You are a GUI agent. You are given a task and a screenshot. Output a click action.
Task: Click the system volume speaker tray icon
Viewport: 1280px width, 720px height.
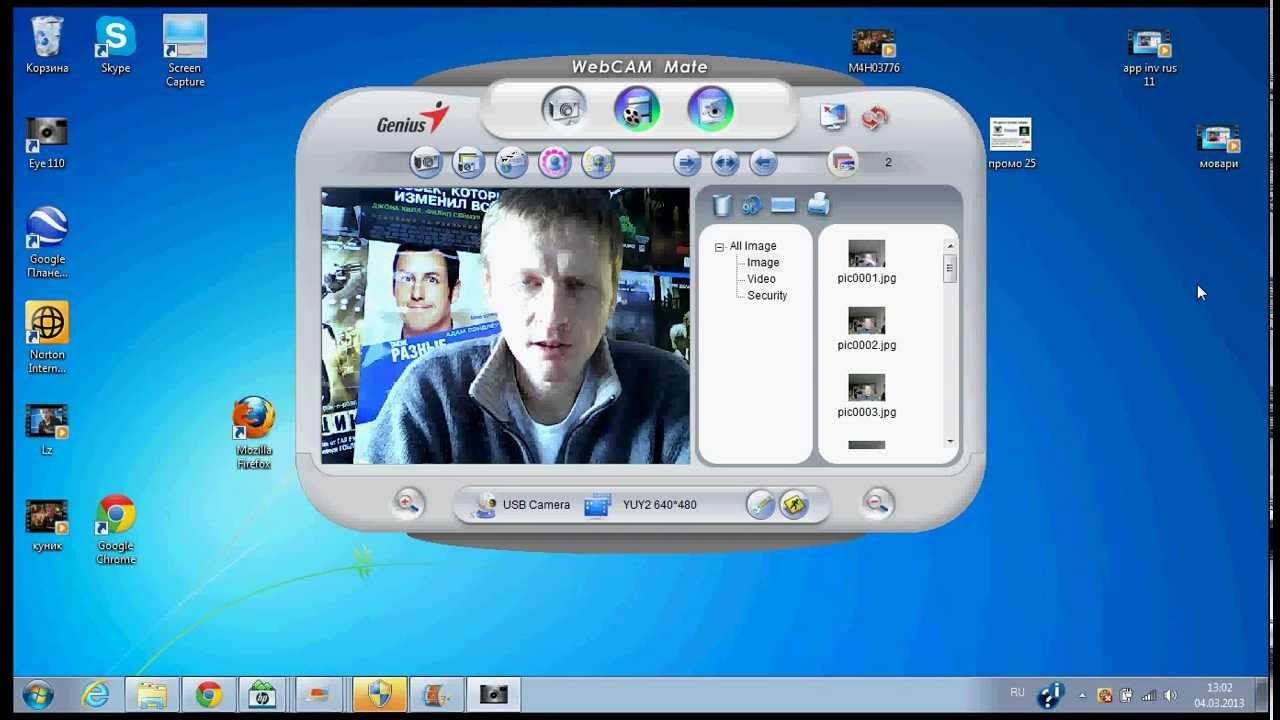point(1171,695)
